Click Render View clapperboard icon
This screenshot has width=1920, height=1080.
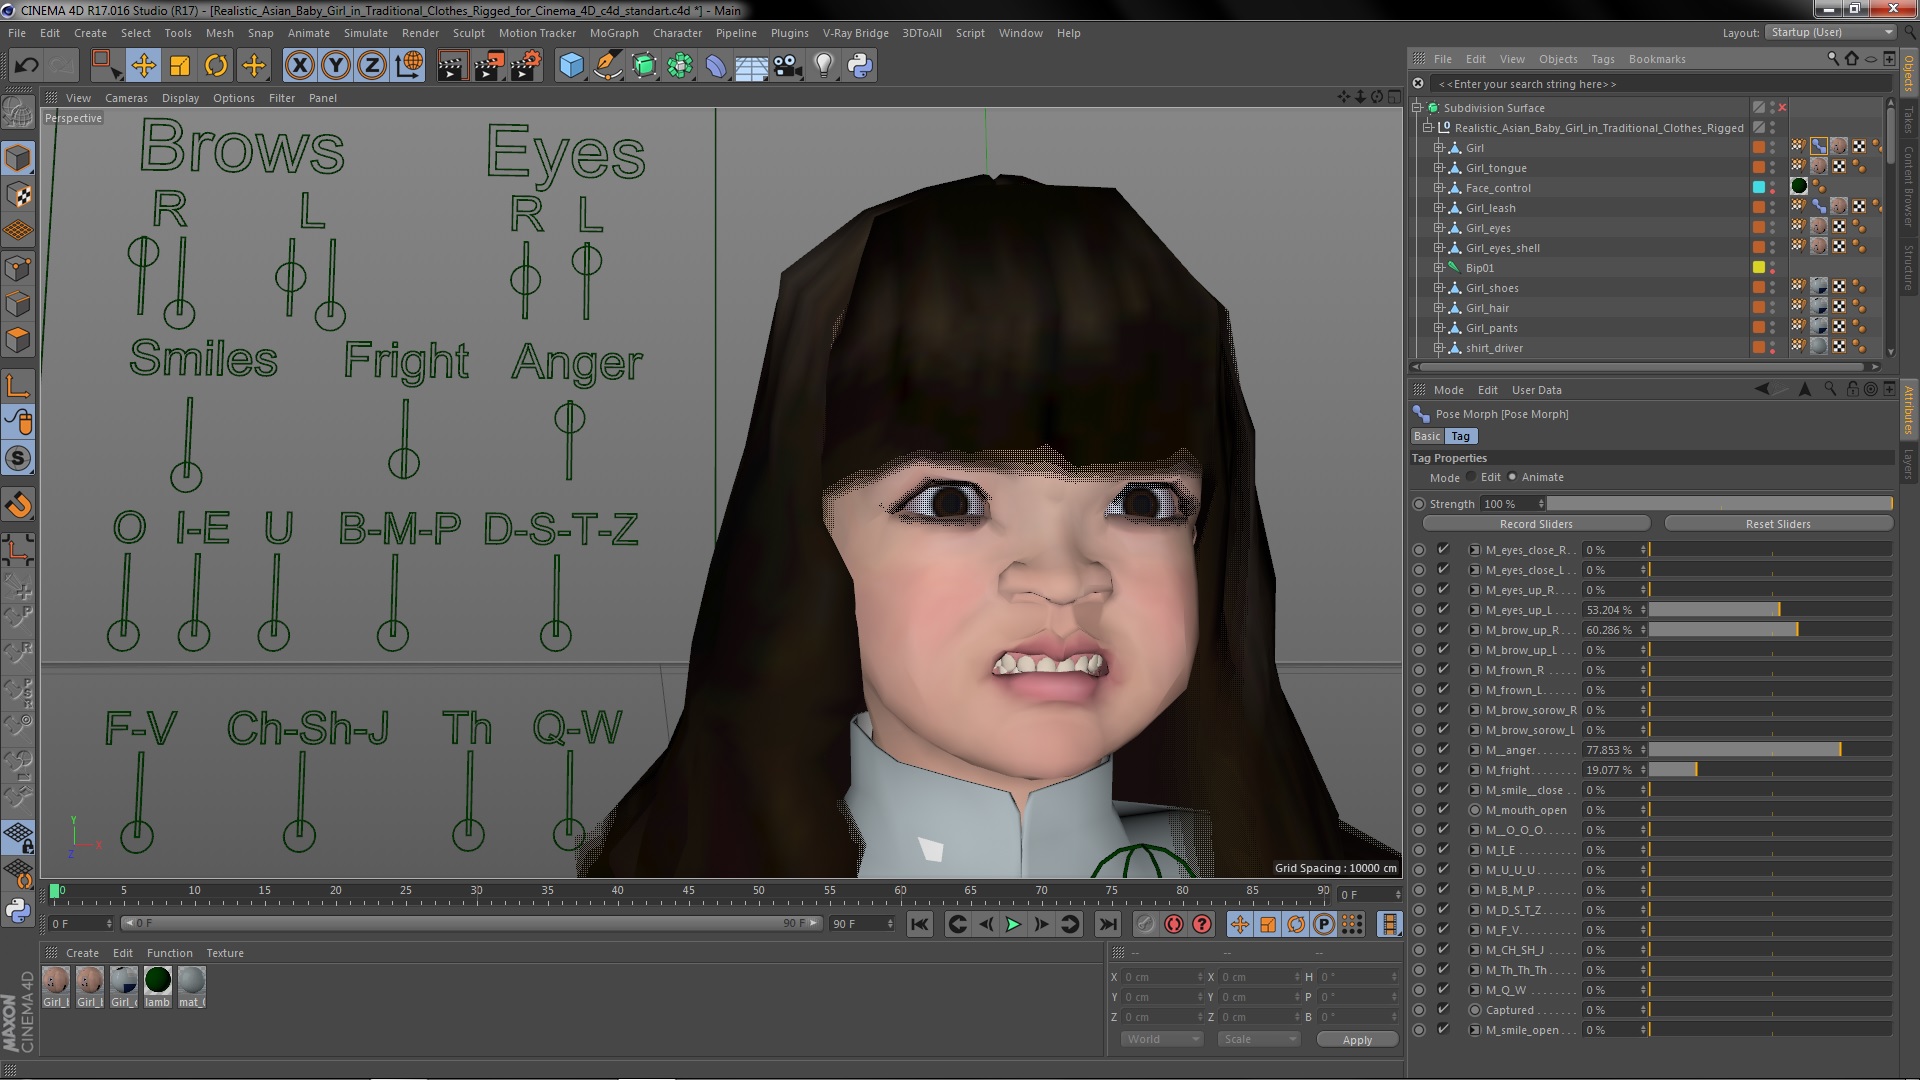(x=452, y=66)
